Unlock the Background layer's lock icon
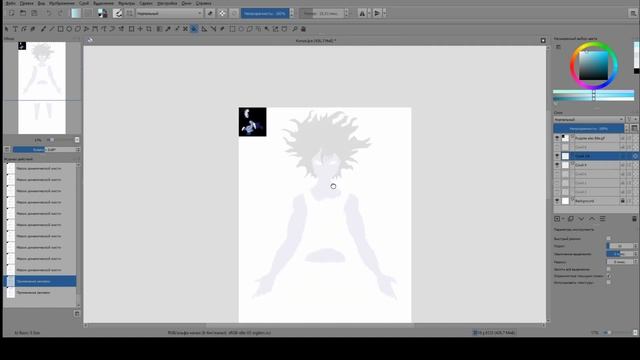640x360 pixels. (x=622, y=201)
